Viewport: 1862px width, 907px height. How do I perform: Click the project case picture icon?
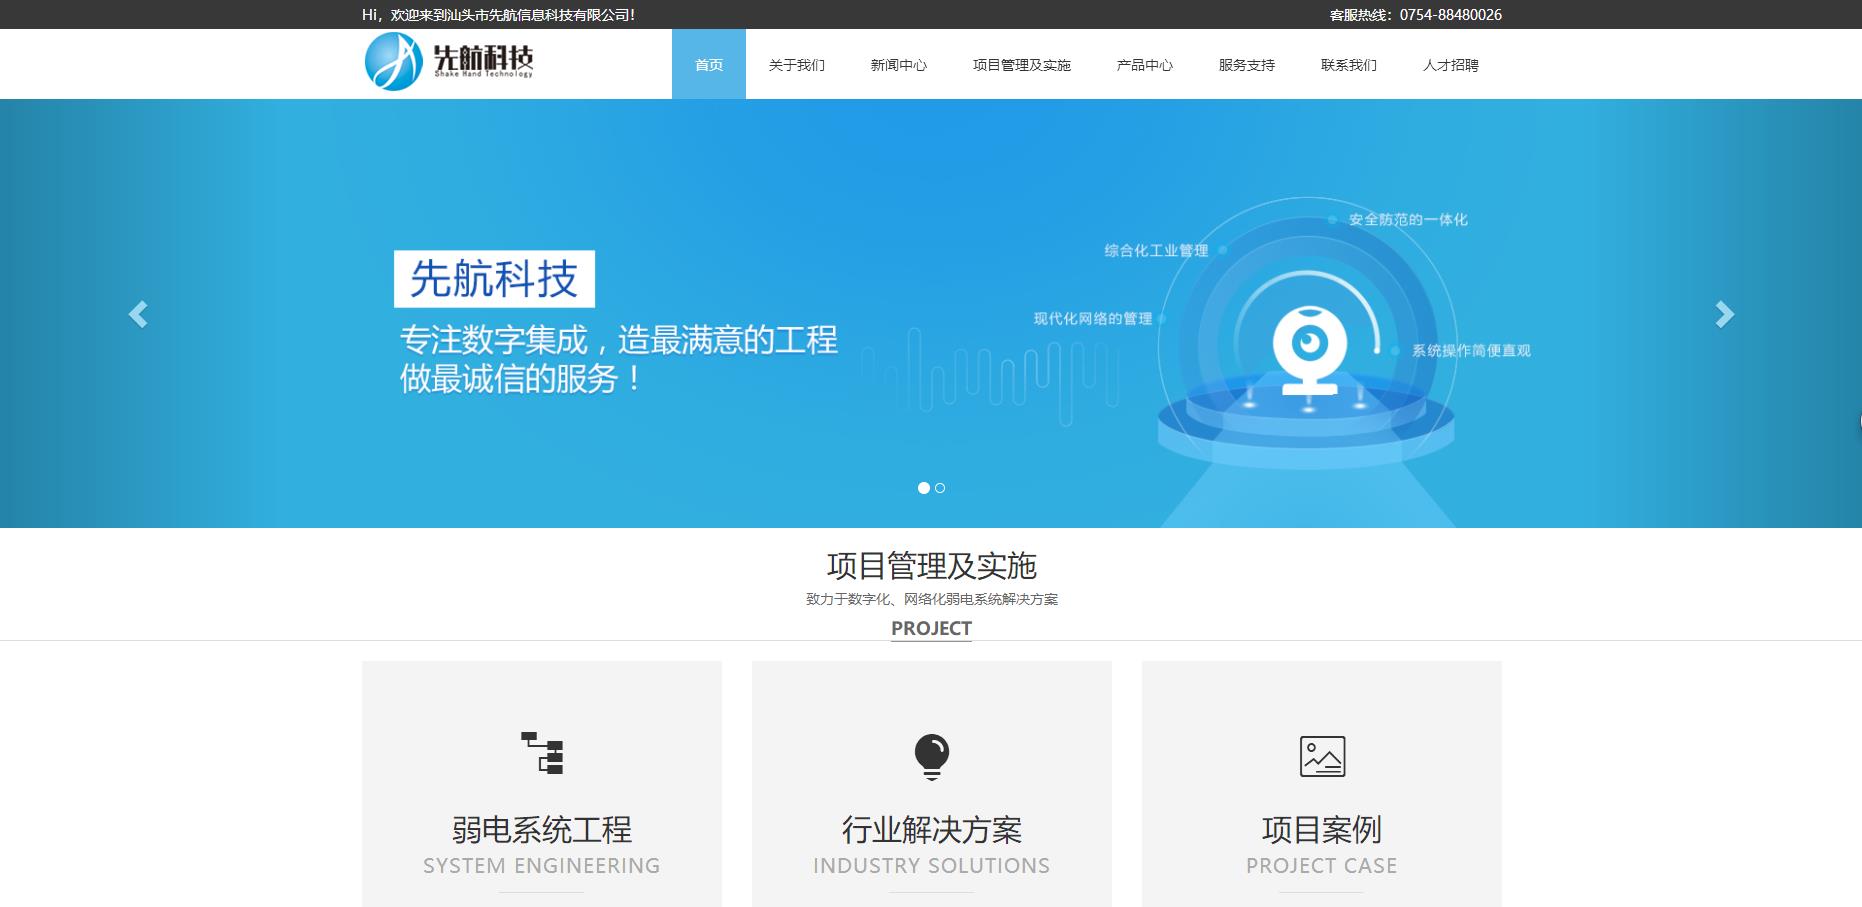click(1321, 756)
